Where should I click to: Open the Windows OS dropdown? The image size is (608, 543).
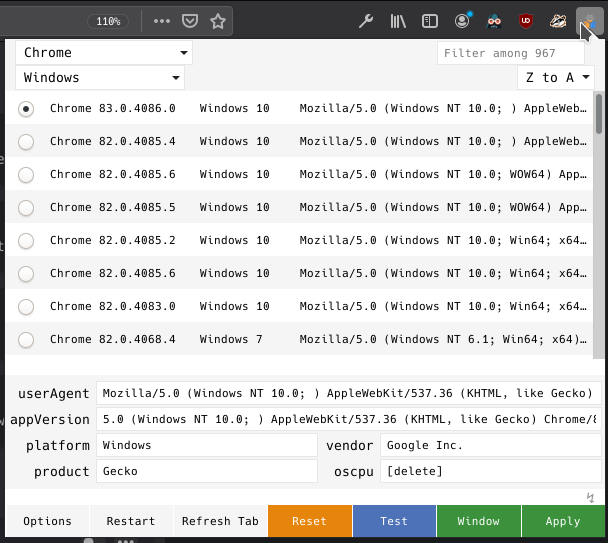pyautogui.click(x=100, y=78)
